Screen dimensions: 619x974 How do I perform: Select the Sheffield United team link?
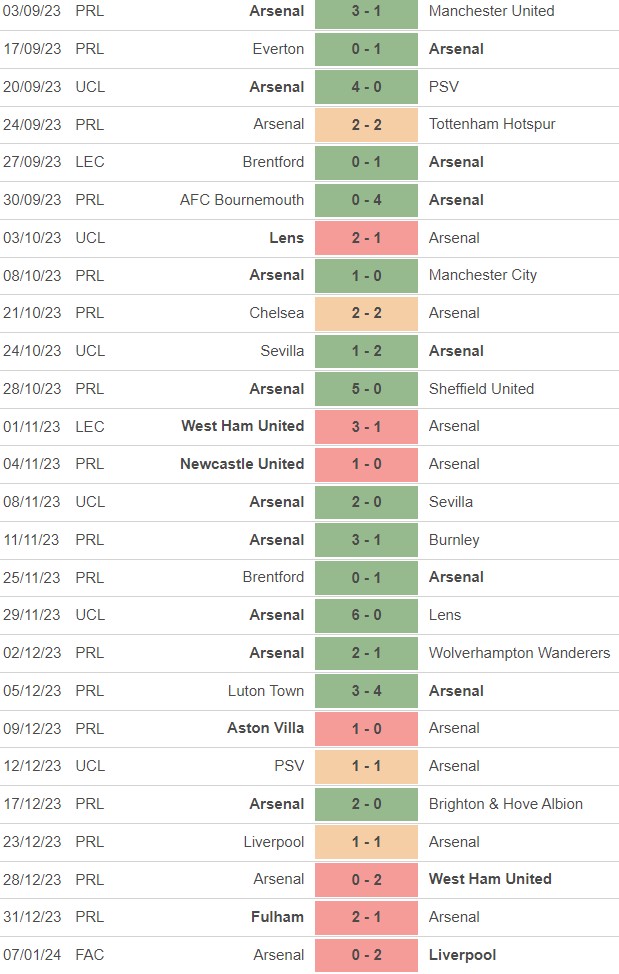tap(481, 389)
